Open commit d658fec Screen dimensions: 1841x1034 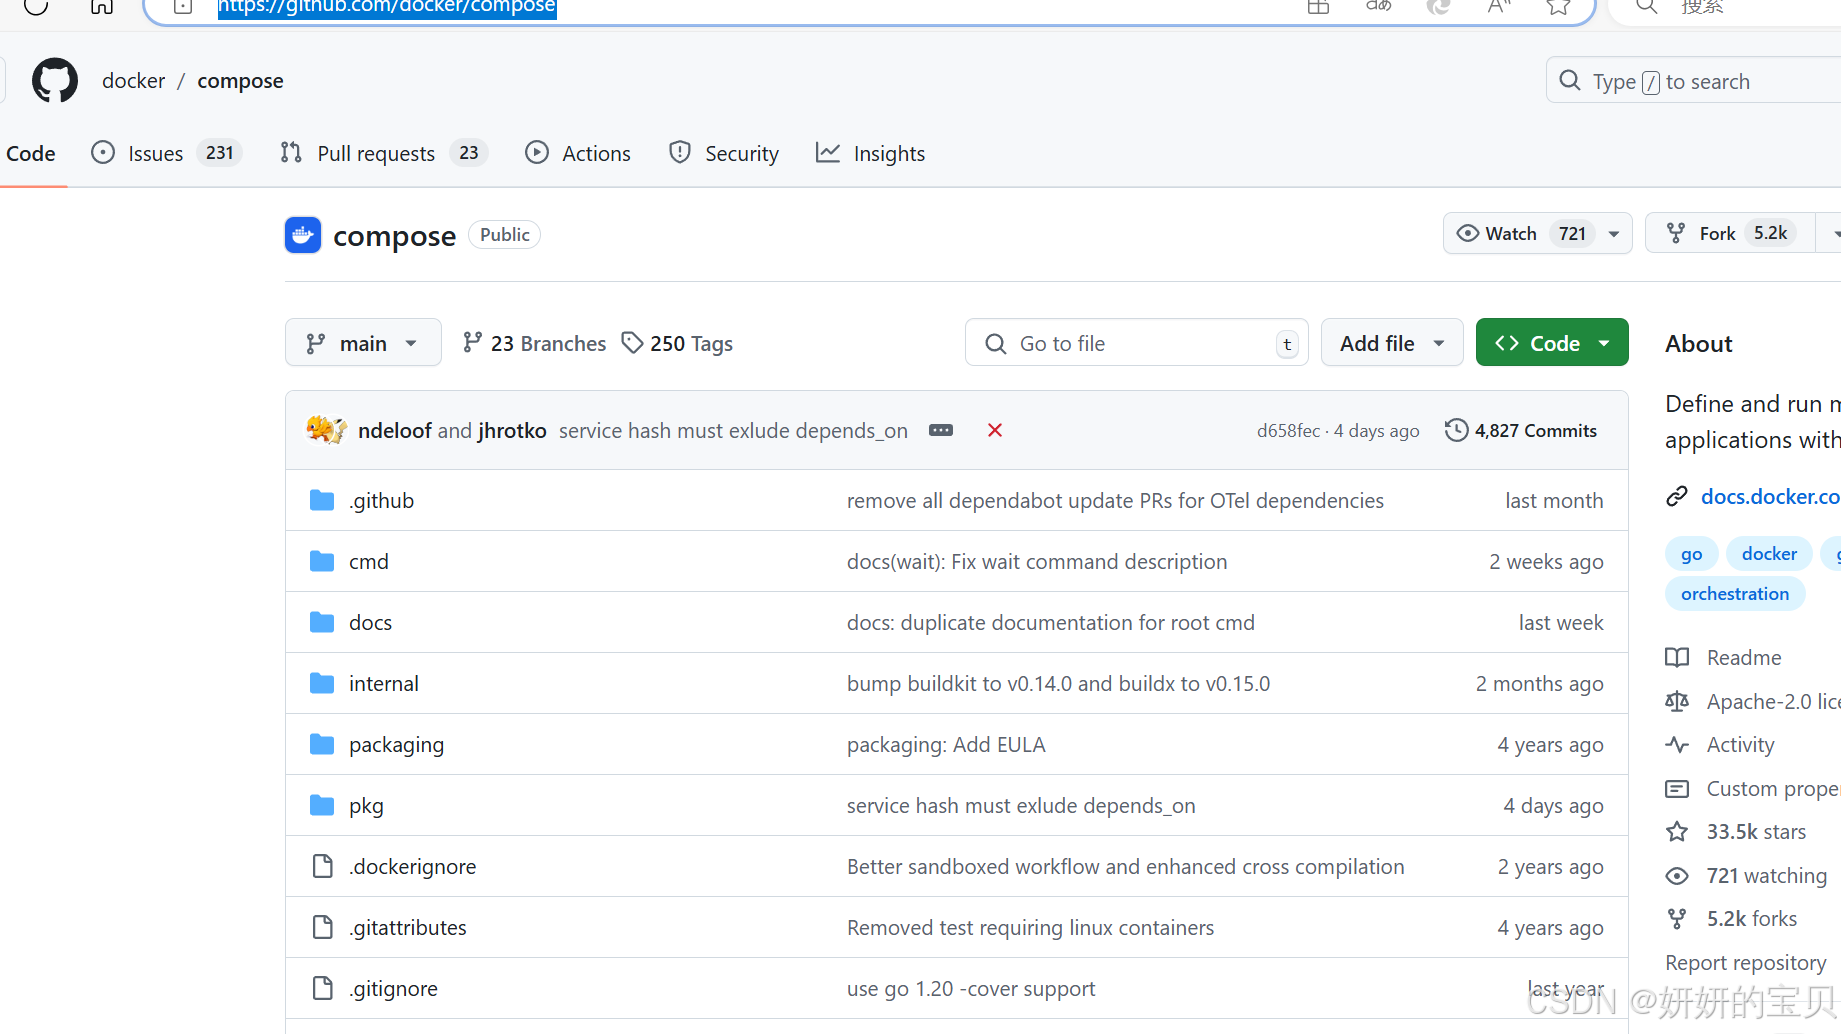pyautogui.click(x=1288, y=430)
